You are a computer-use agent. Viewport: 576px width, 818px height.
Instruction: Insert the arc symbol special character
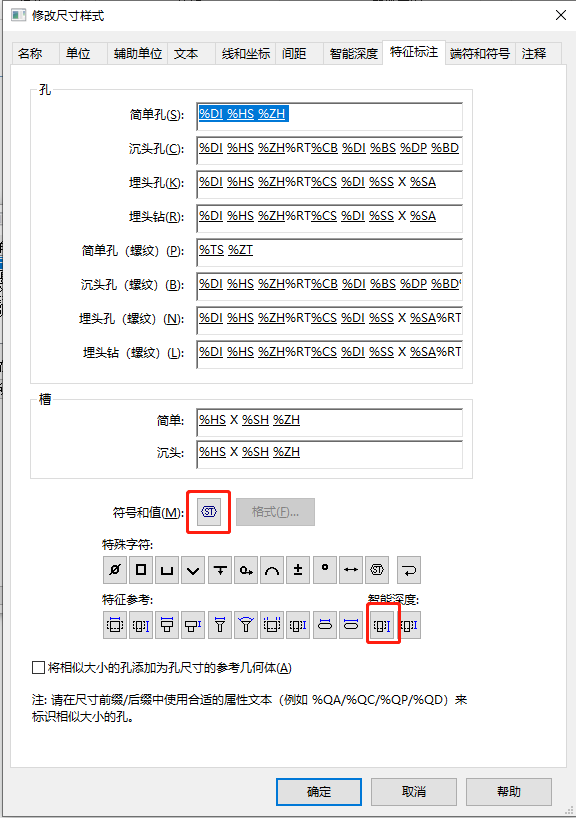(x=272, y=570)
